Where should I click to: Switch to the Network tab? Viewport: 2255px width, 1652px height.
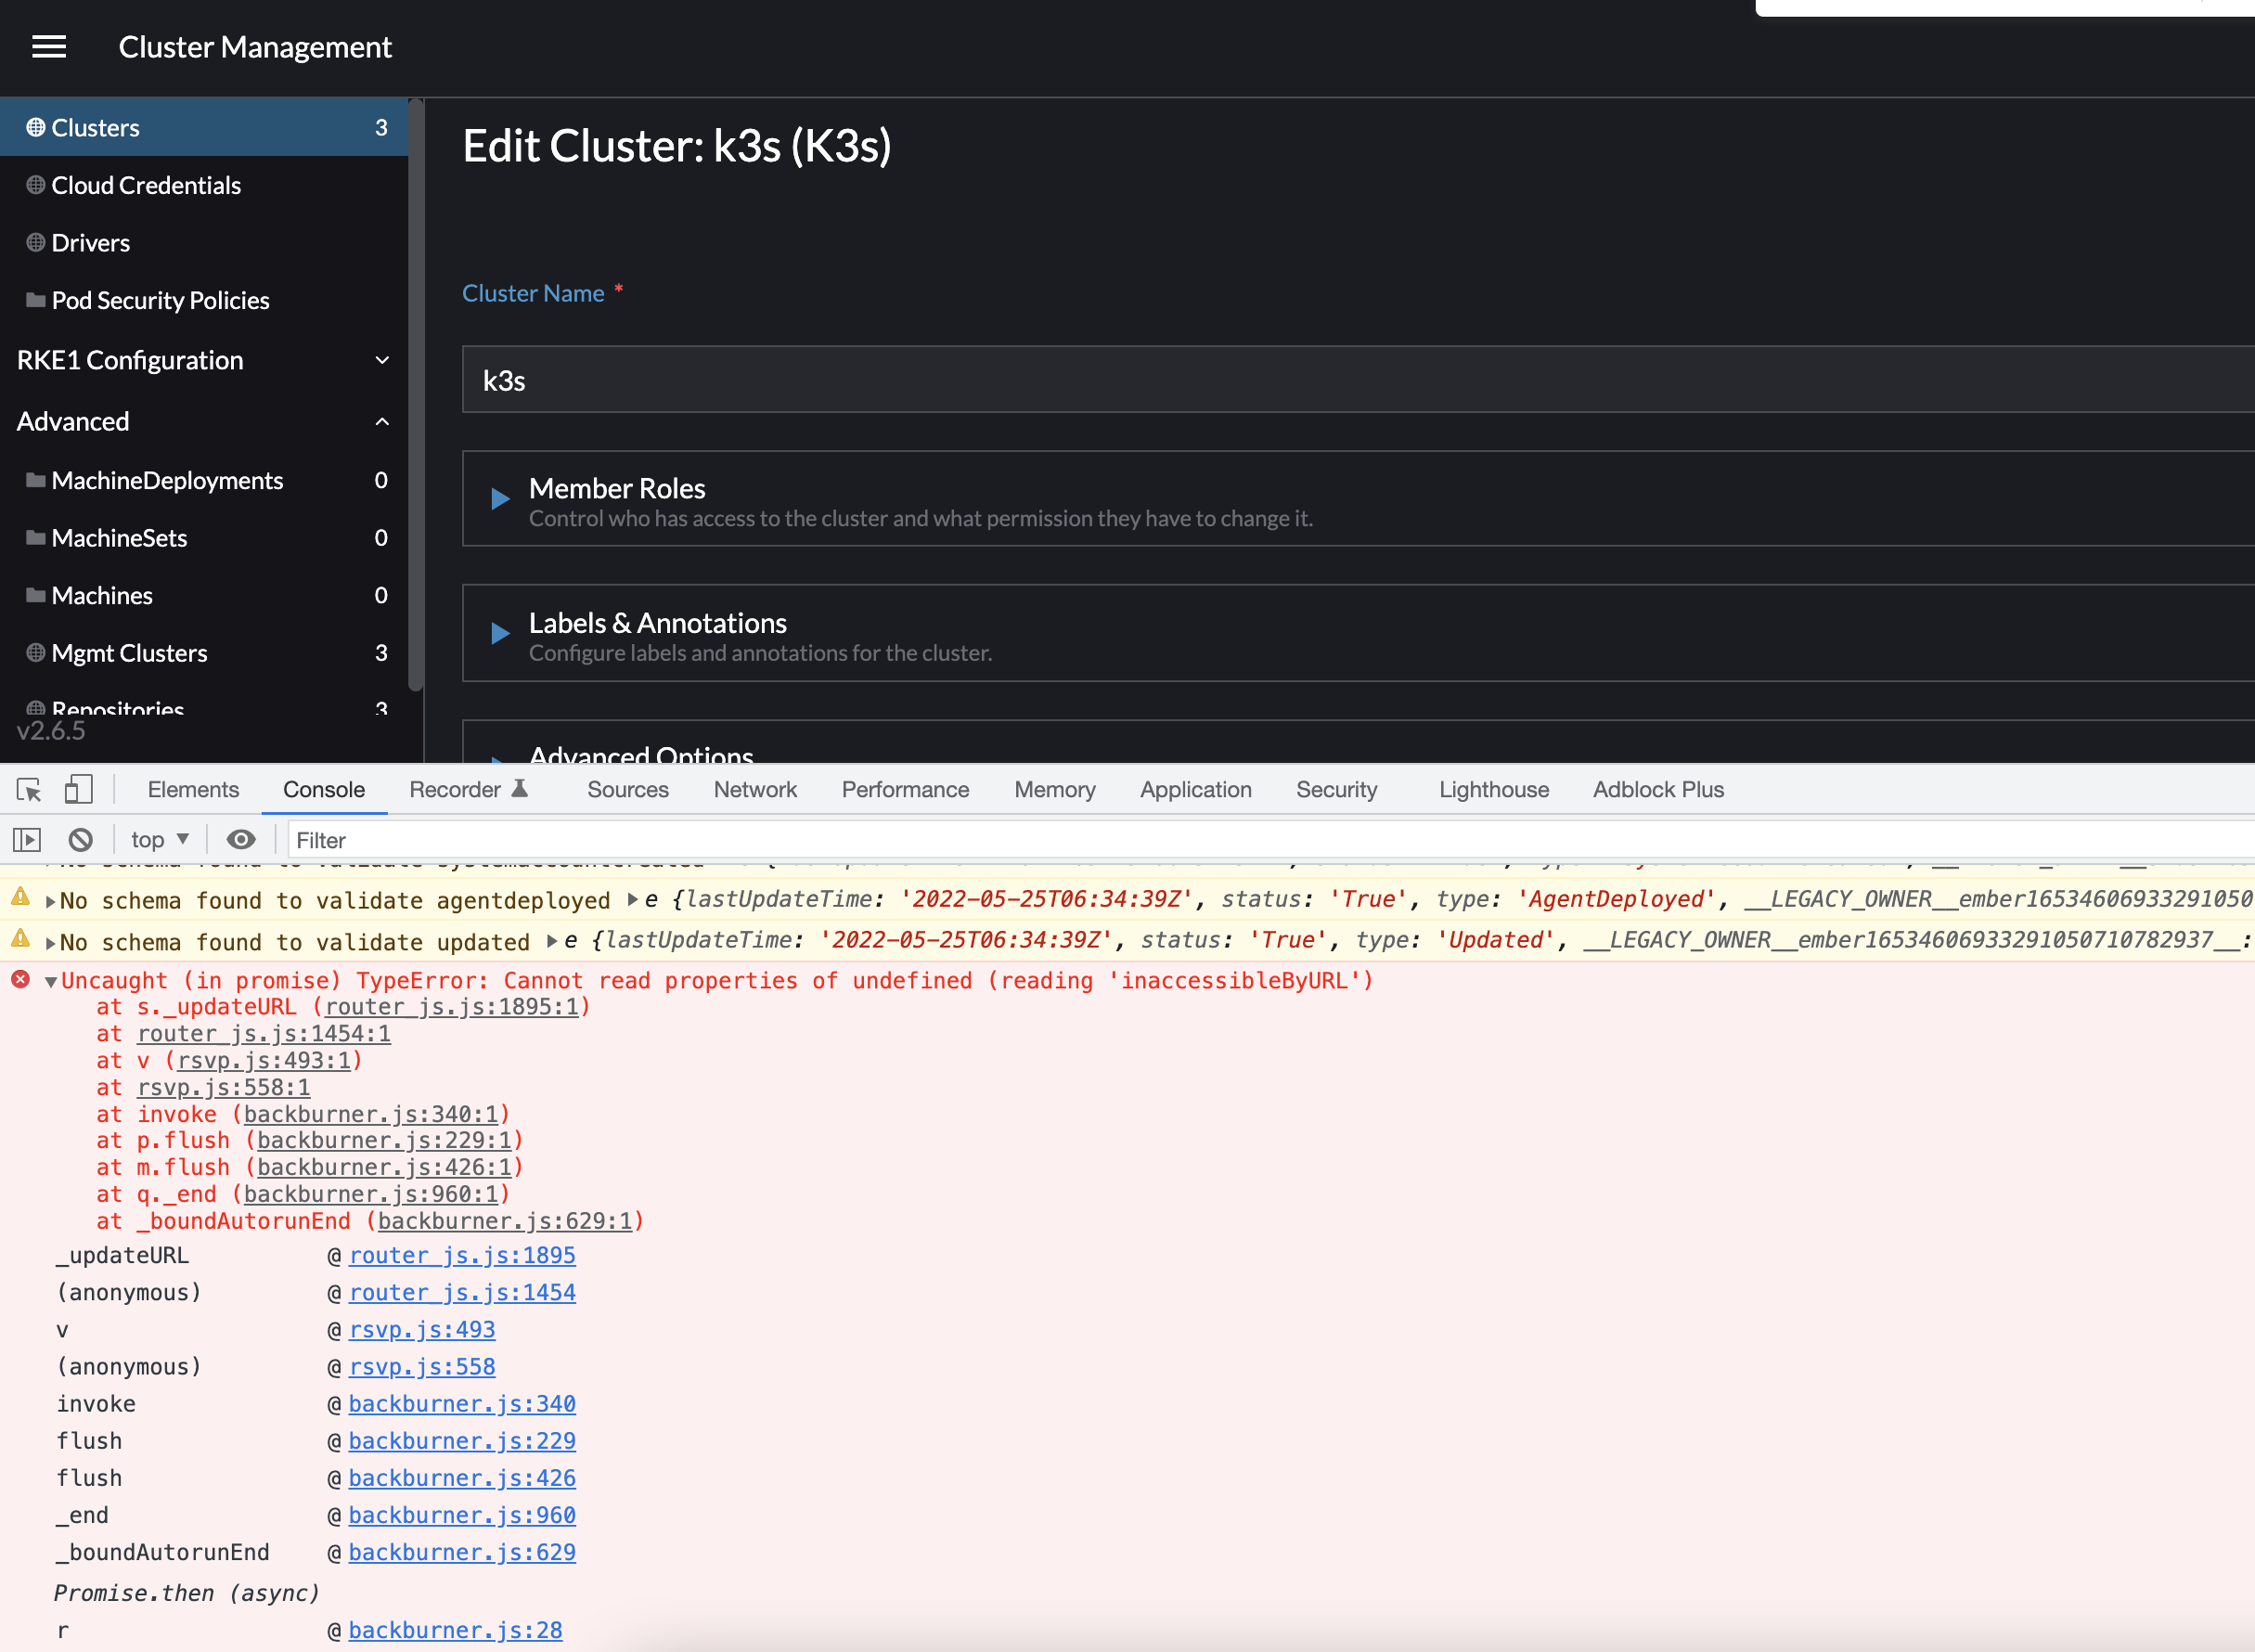coord(755,789)
